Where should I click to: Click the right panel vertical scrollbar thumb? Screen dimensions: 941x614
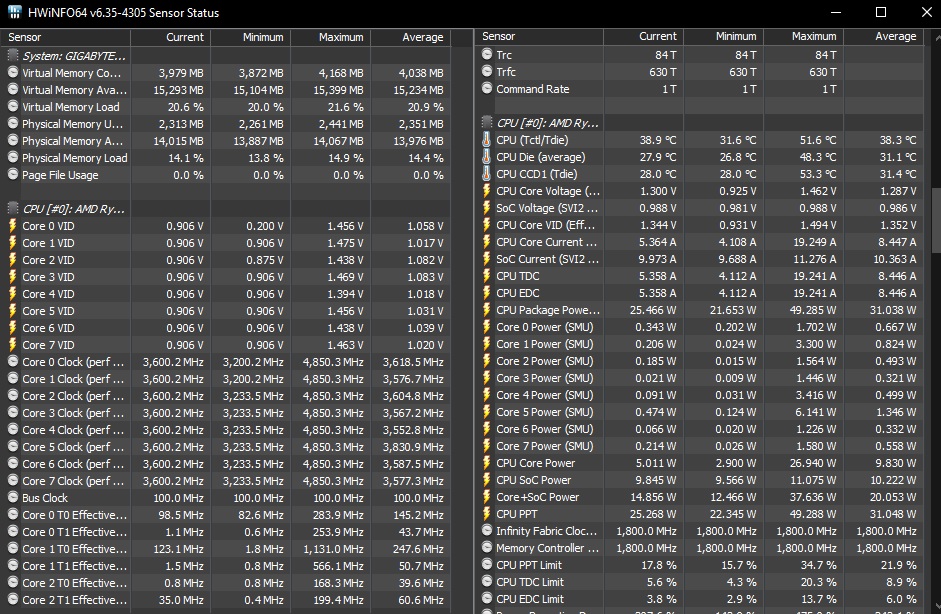tap(936, 221)
